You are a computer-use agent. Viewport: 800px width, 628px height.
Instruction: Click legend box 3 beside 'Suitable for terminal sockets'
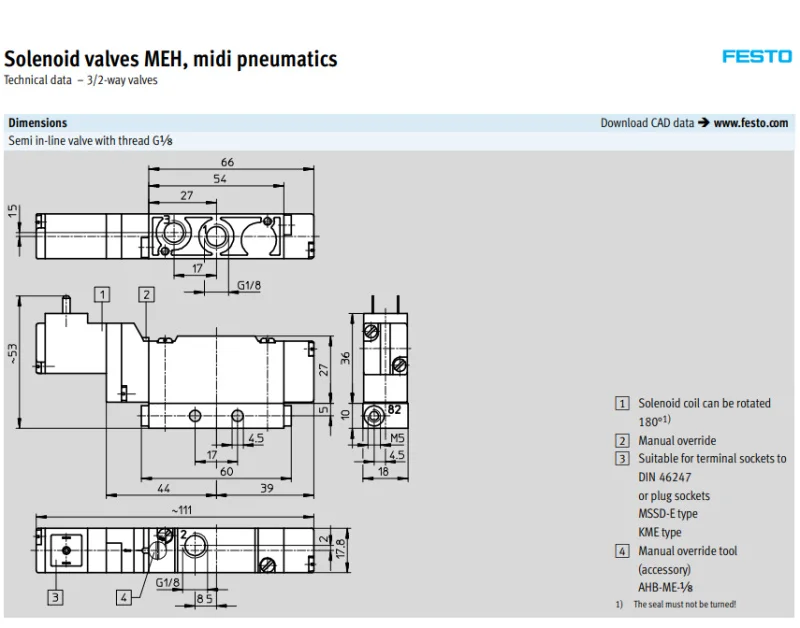pos(622,459)
